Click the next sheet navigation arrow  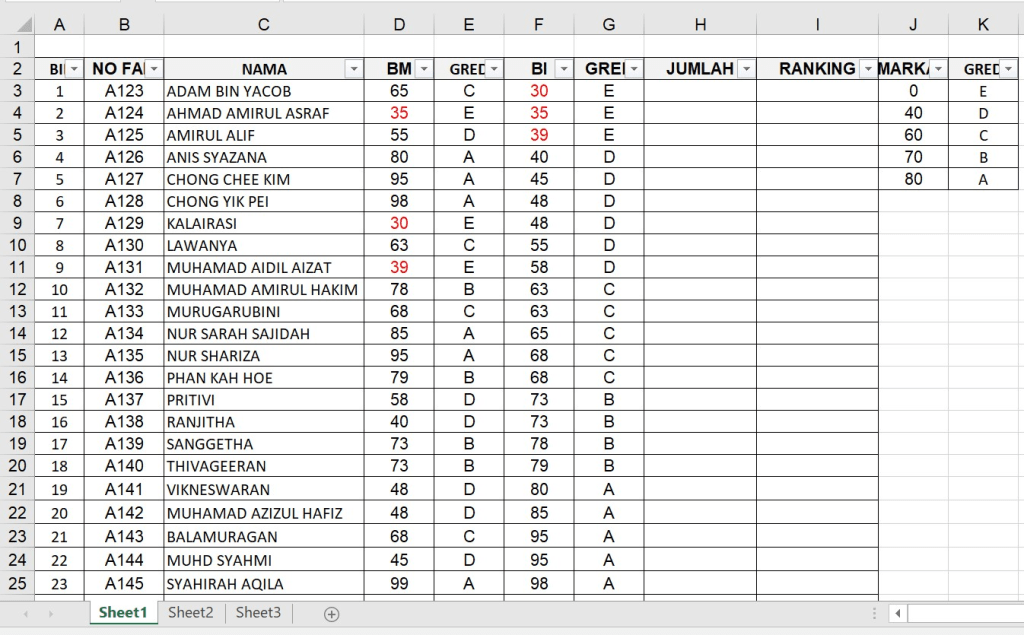coord(50,614)
